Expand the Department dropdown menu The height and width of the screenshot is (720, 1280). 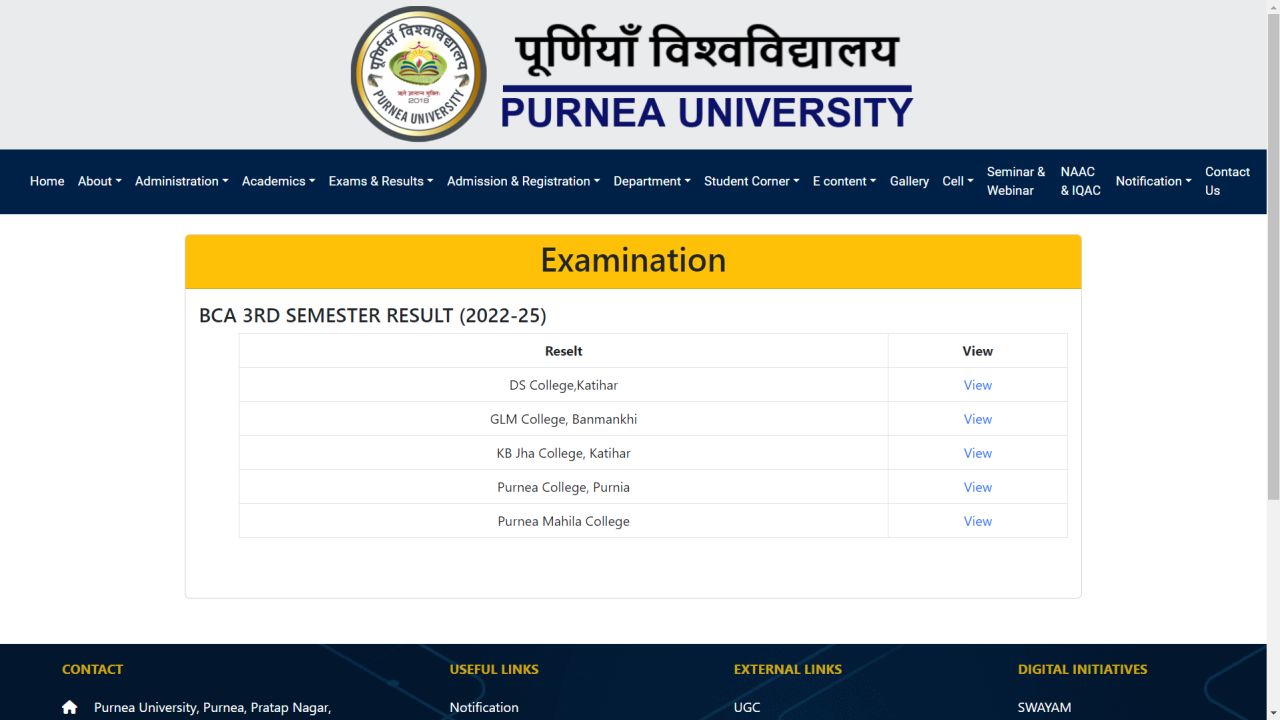pyautogui.click(x=652, y=181)
